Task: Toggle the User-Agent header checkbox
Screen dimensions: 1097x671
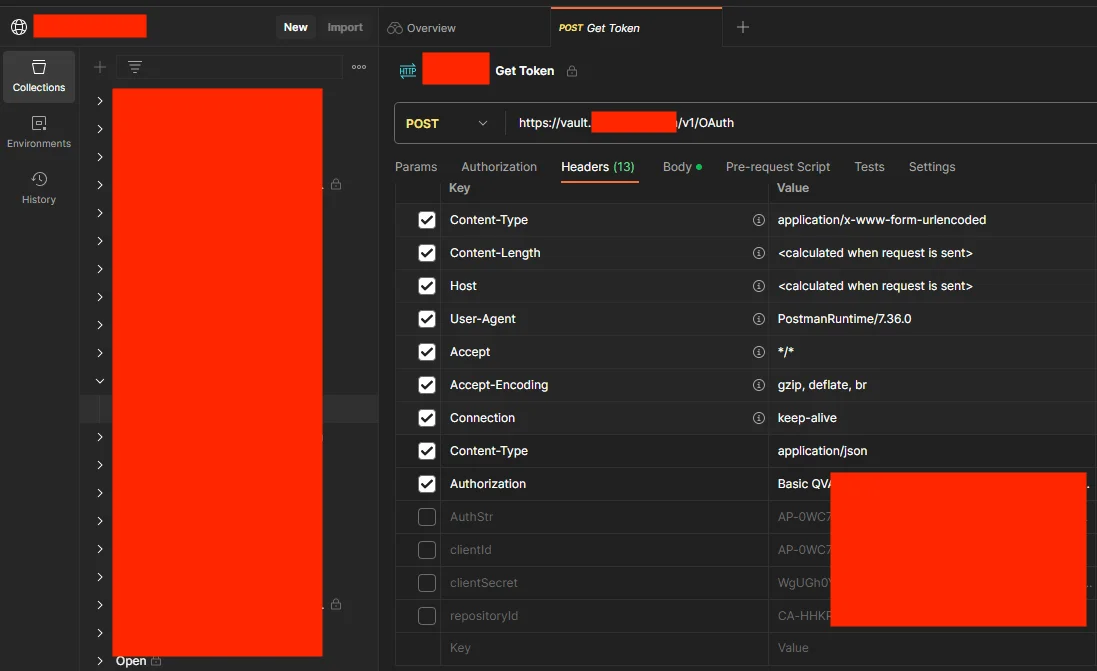Action: [x=427, y=318]
